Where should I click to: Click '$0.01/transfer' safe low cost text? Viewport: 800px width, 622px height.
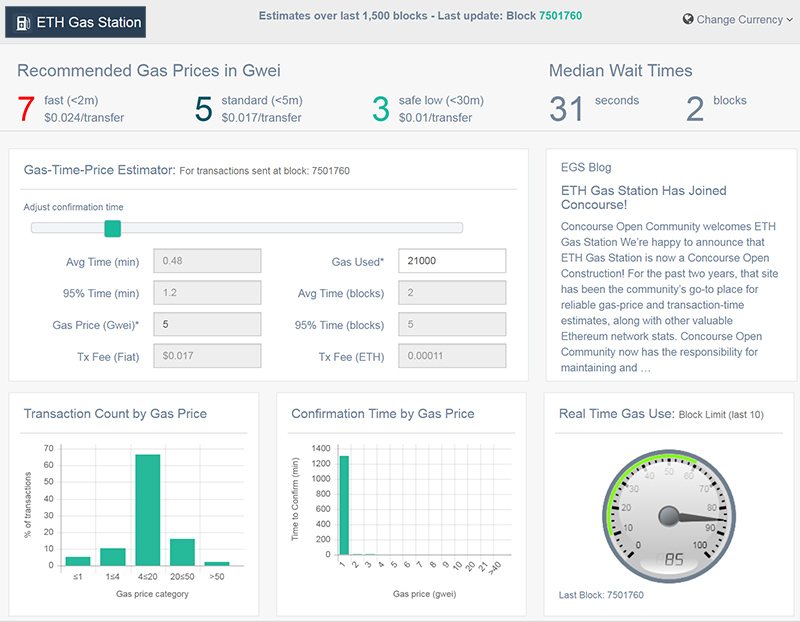pos(435,117)
